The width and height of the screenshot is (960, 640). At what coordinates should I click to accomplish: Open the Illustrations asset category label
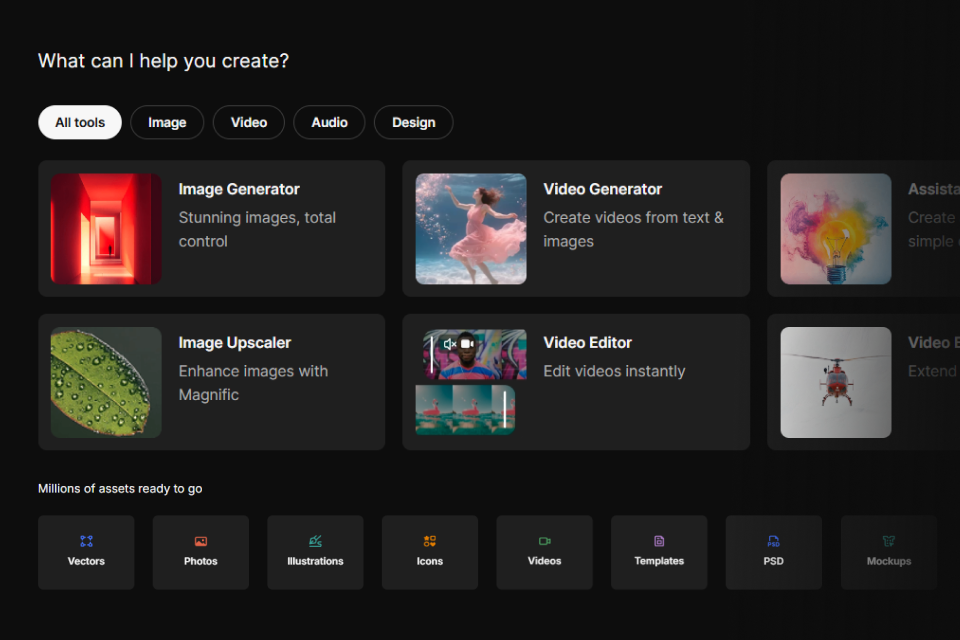pos(315,561)
